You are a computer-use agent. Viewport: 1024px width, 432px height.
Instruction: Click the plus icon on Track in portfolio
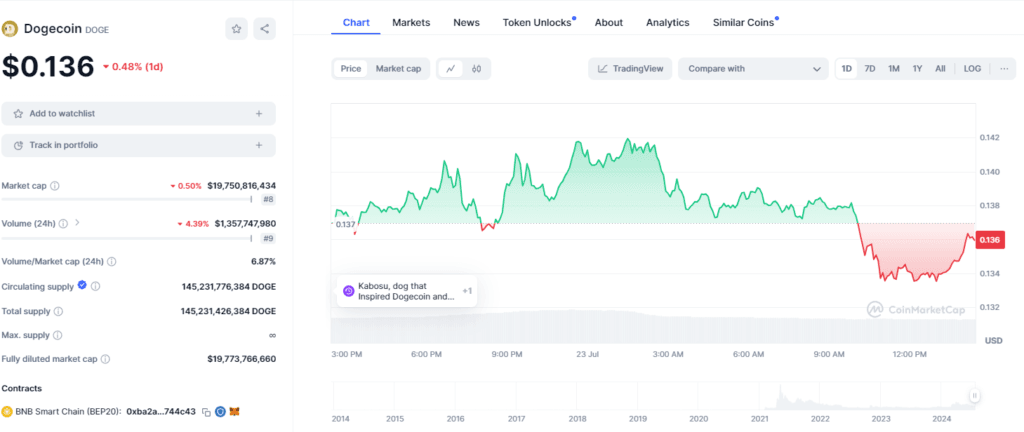[x=259, y=145]
